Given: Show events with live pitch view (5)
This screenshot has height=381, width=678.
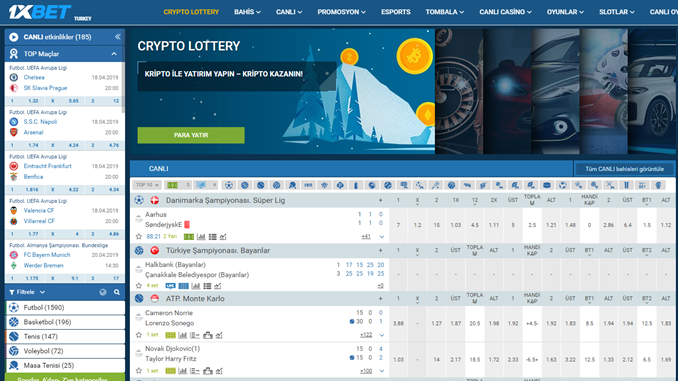Looking at the screenshot, I should click(x=178, y=185).
